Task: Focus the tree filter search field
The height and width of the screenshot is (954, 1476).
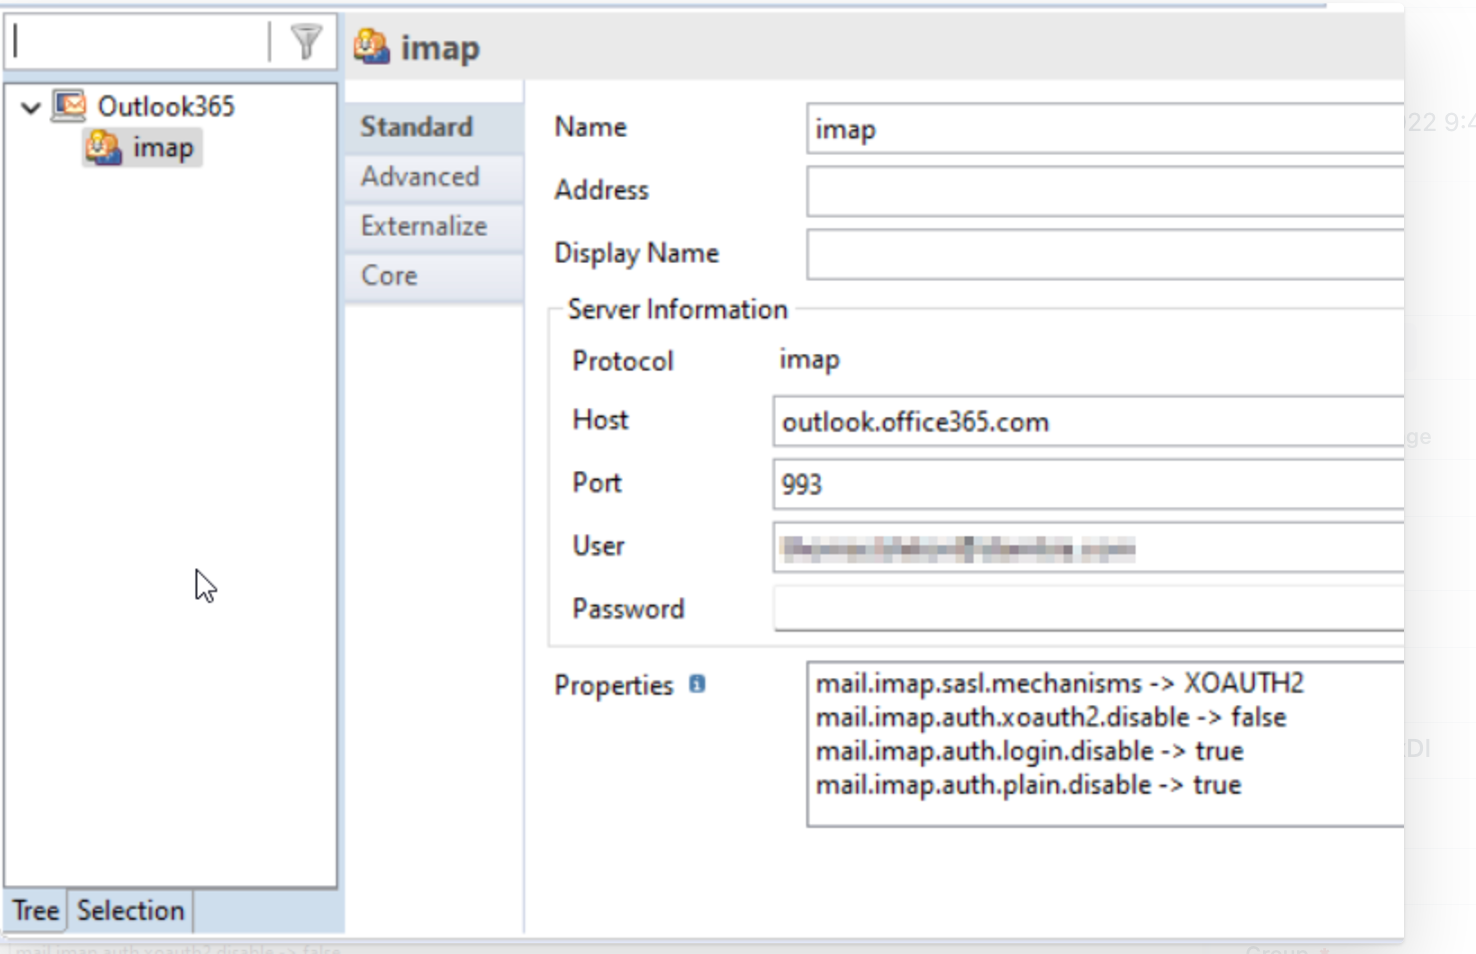Action: tap(138, 42)
